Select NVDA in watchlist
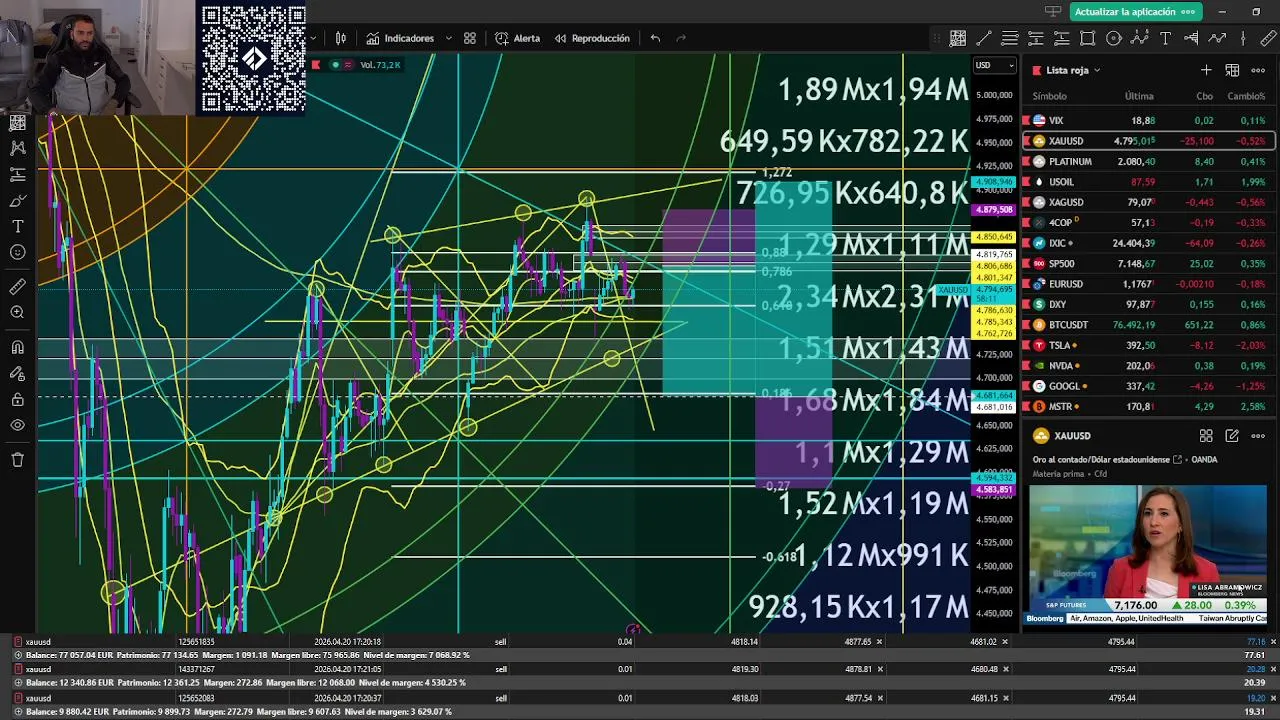 coord(1148,366)
